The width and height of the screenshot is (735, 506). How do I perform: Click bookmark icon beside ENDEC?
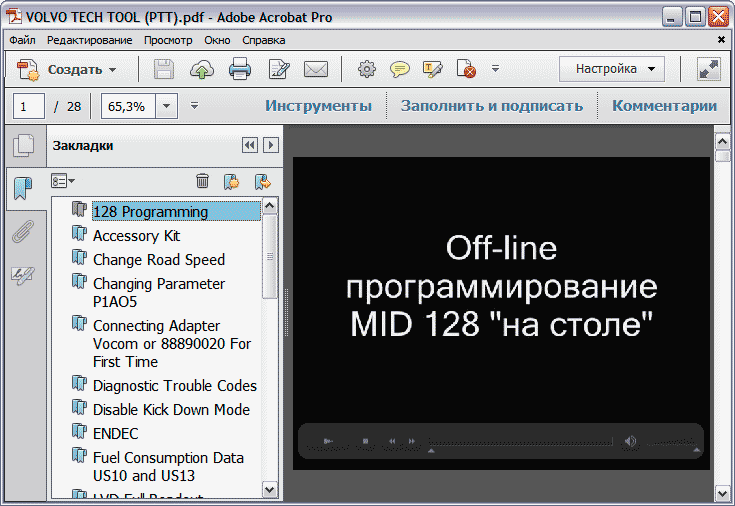click(x=79, y=430)
